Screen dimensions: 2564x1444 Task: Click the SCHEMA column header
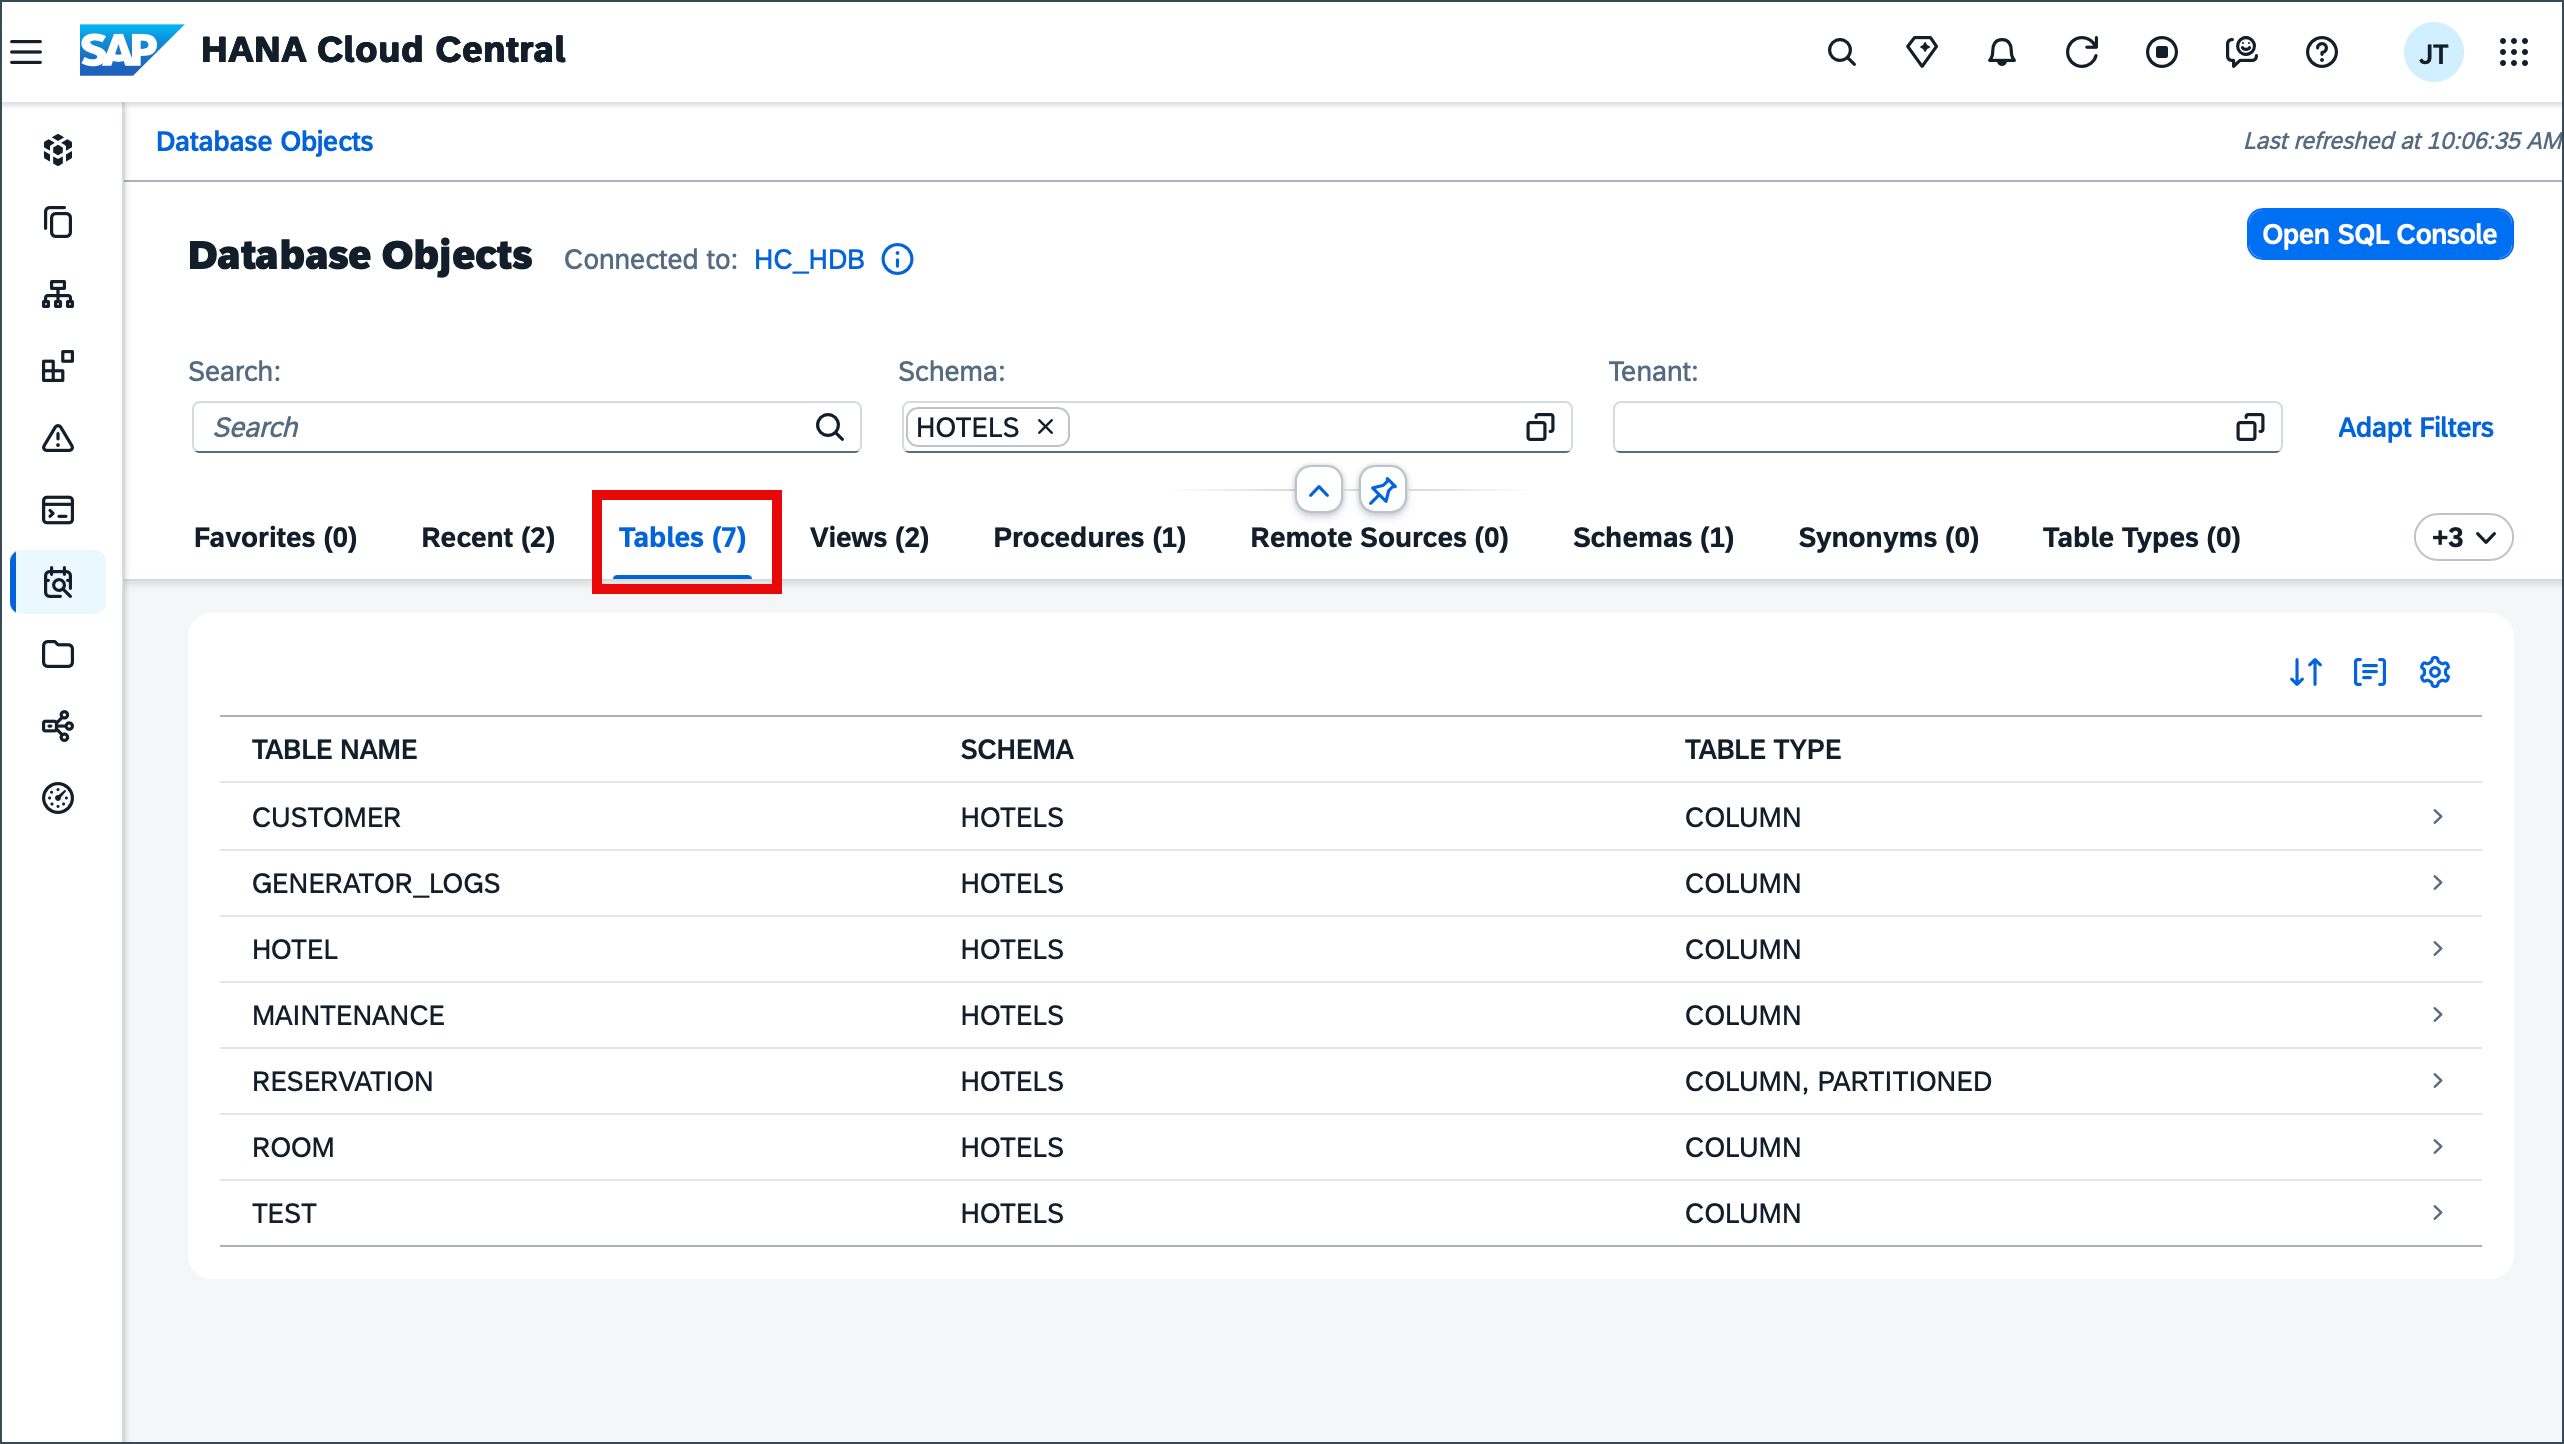coord(1016,750)
